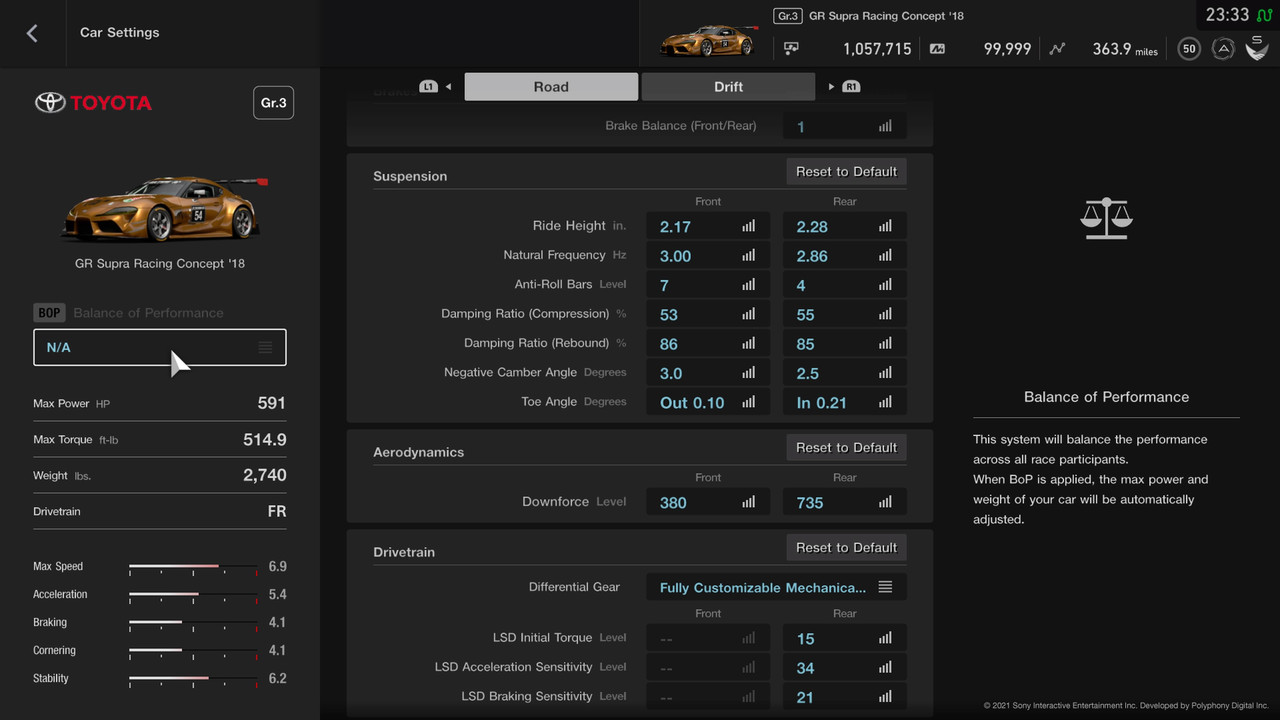Select rear Negative Camber 2.5 field
Viewport: 1280px width, 720px height.
point(845,373)
